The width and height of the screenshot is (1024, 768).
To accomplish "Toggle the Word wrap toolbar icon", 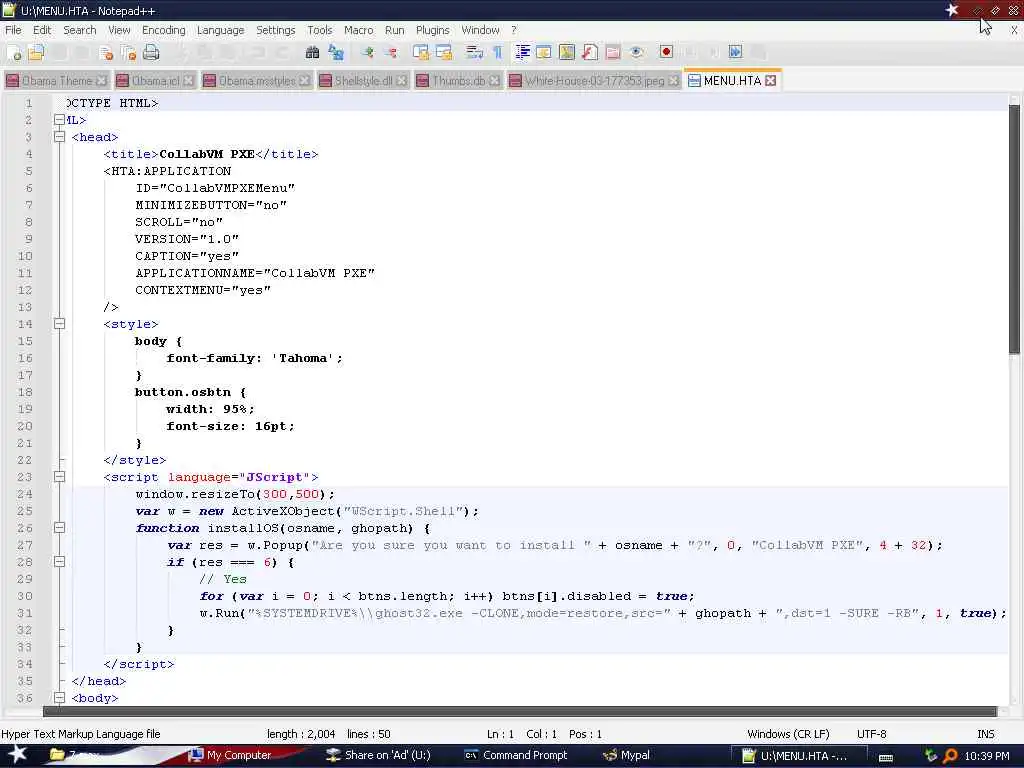I will tap(475, 52).
